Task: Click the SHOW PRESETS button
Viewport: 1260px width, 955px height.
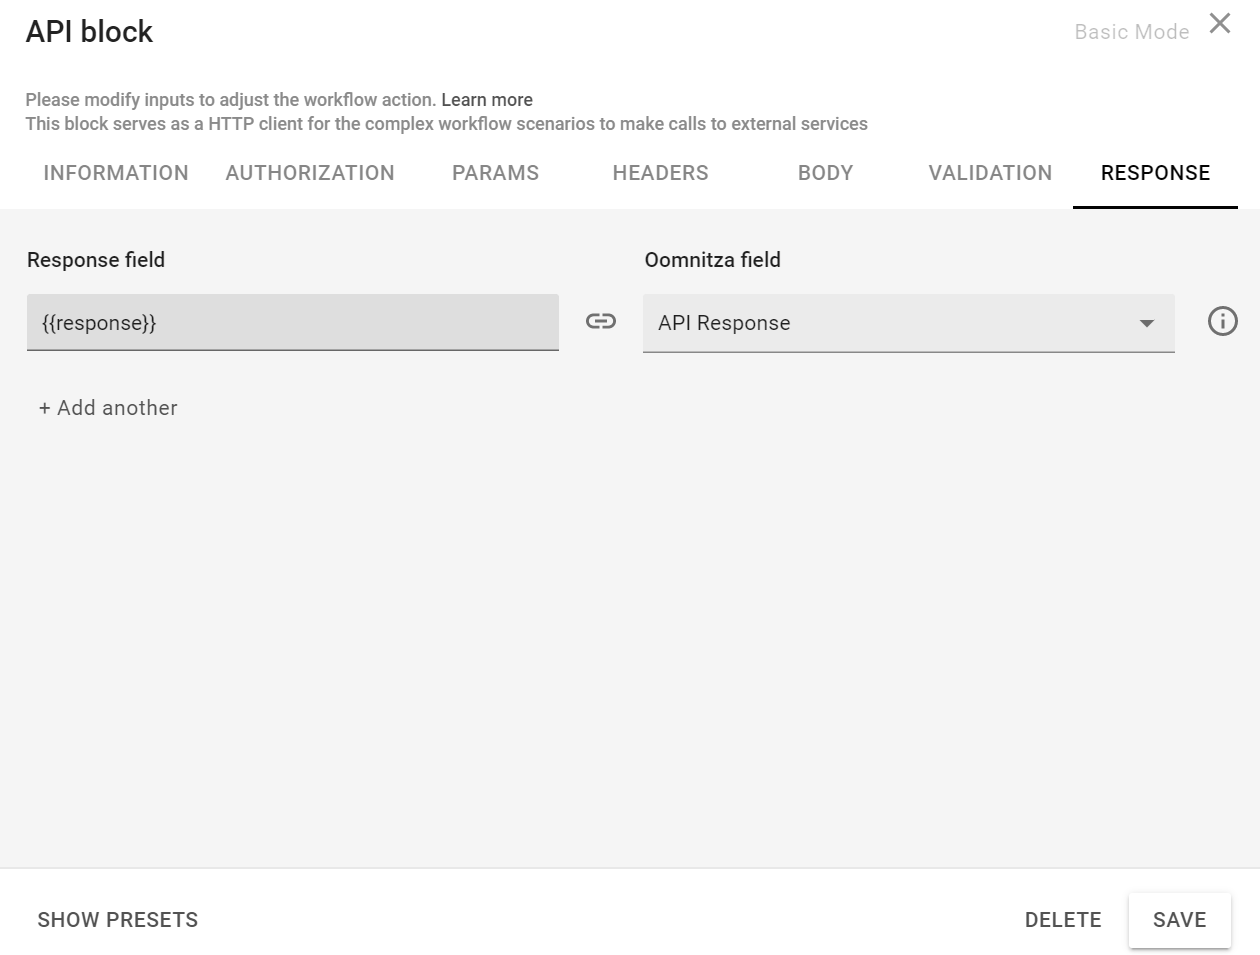Action: coord(117,919)
